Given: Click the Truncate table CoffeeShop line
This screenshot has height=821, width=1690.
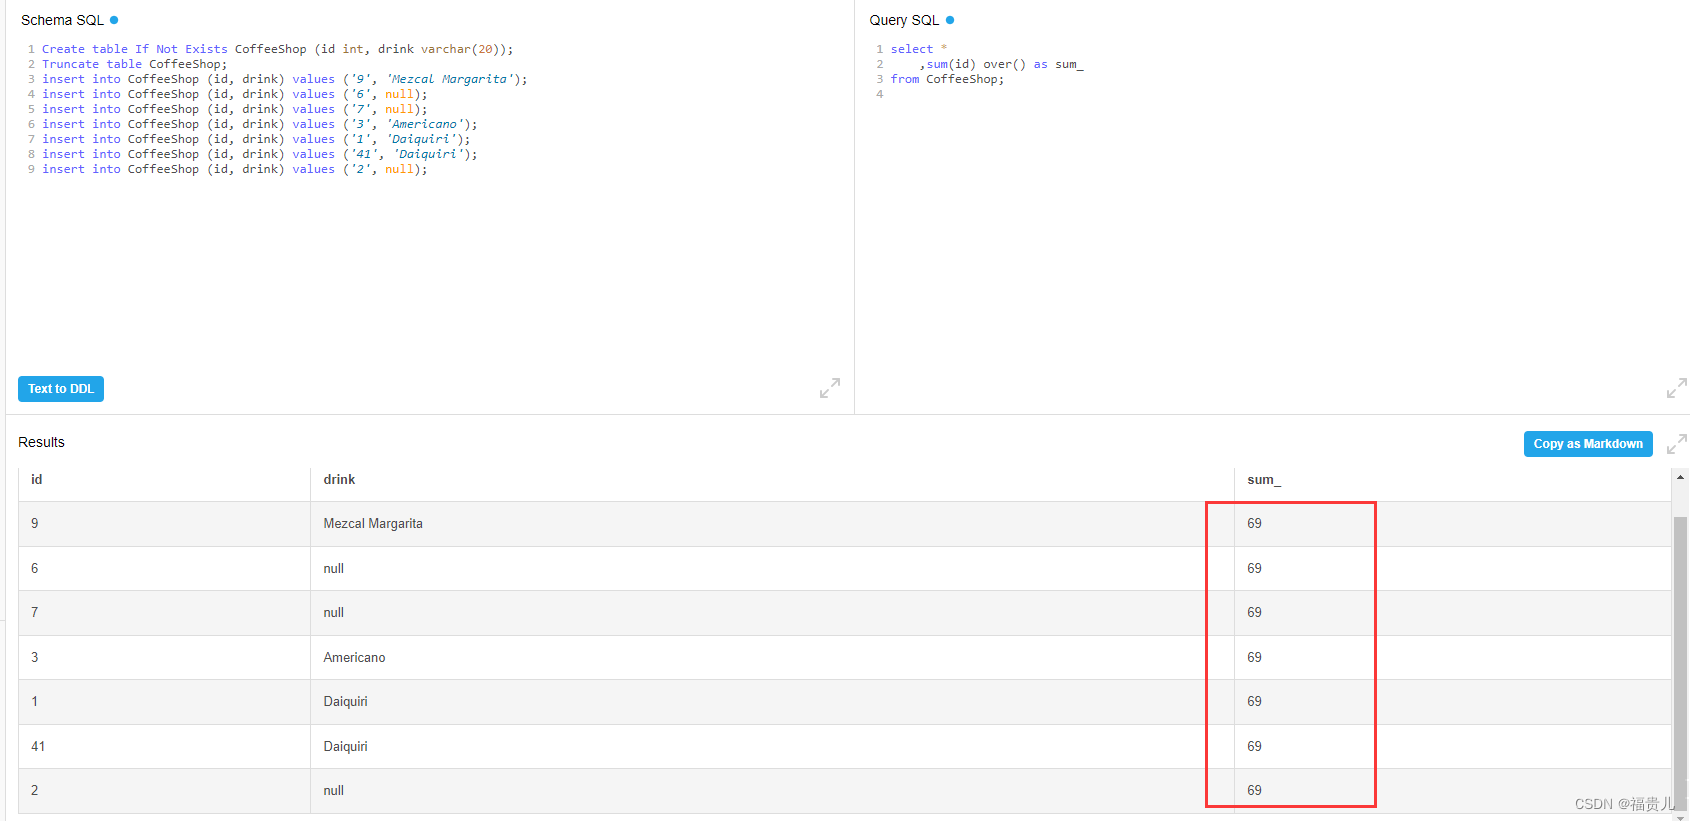Looking at the screenshot, I should tap(135, 64).
